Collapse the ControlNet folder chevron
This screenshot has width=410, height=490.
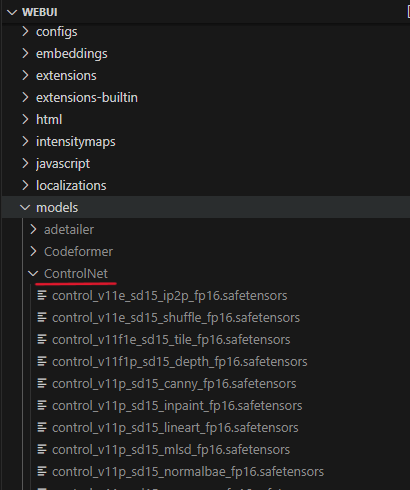[x=33, y=273]
